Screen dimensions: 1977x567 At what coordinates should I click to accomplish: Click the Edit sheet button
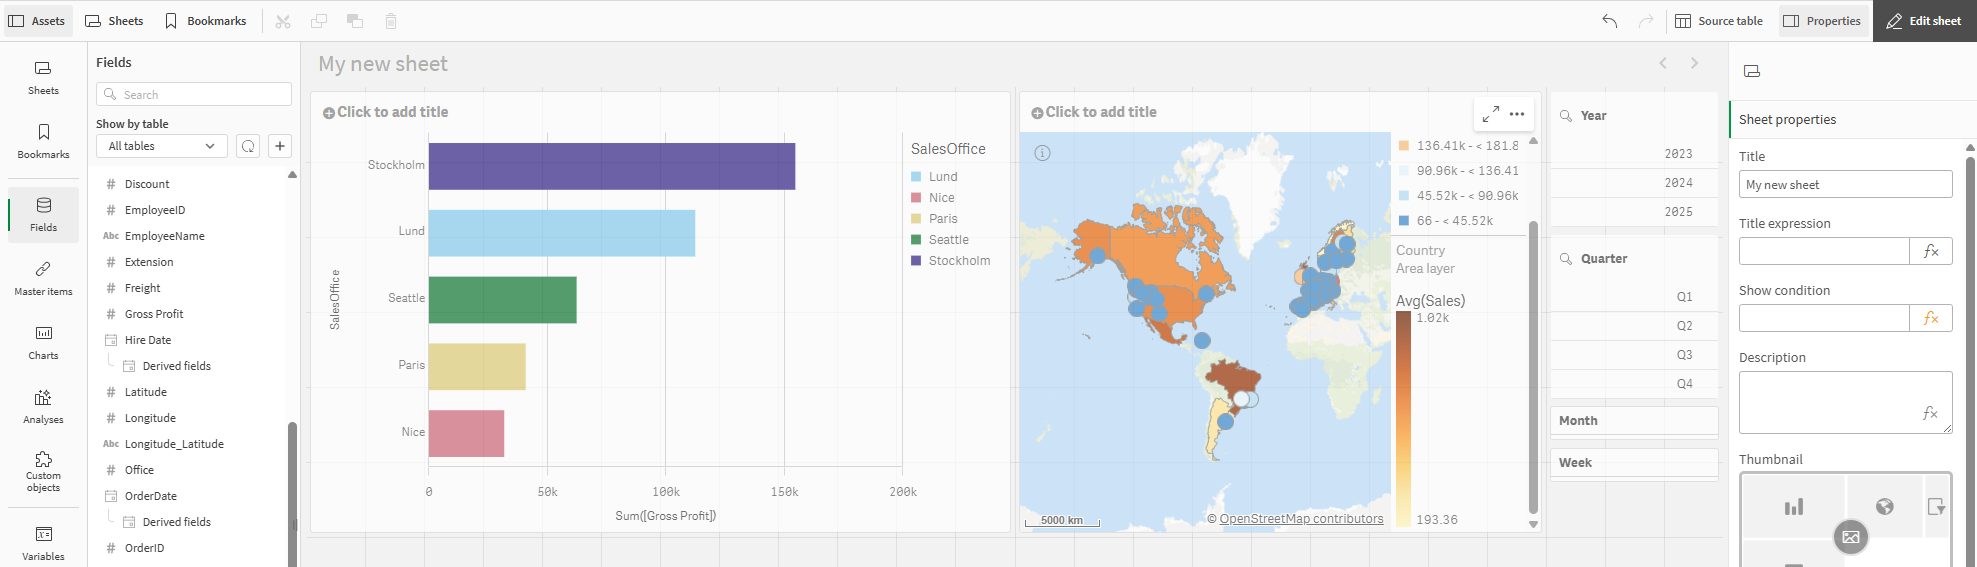(x=1924, y=21)
